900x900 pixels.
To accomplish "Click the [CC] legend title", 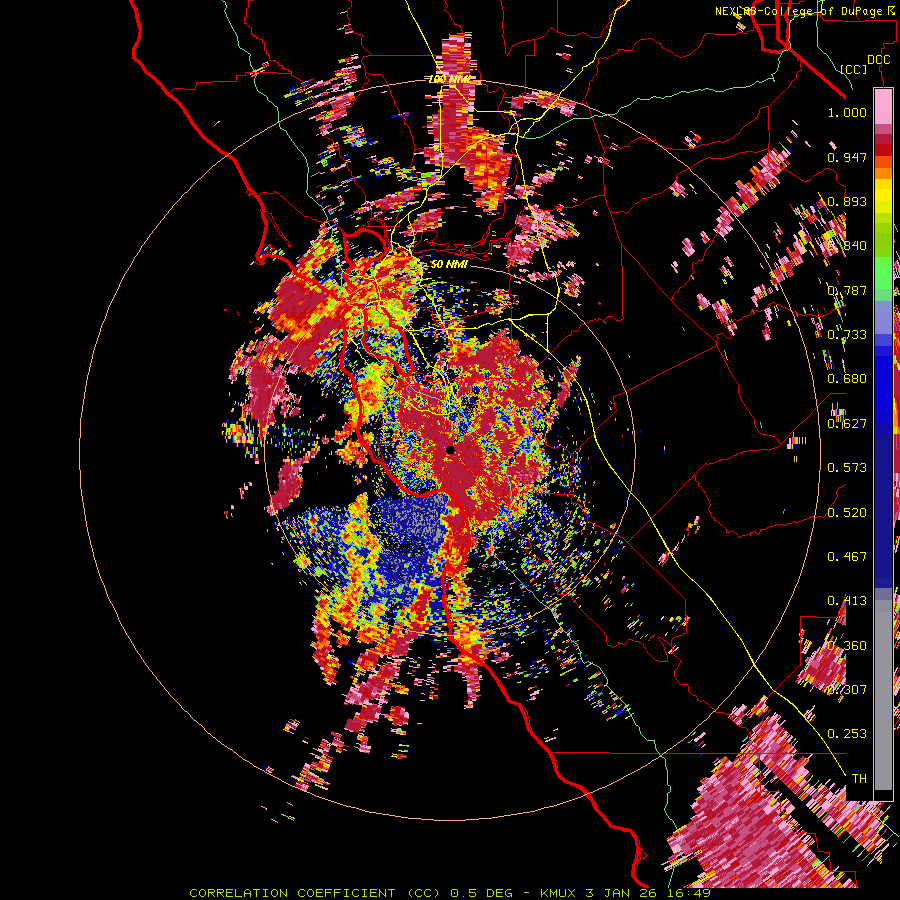I will point(854,69).
